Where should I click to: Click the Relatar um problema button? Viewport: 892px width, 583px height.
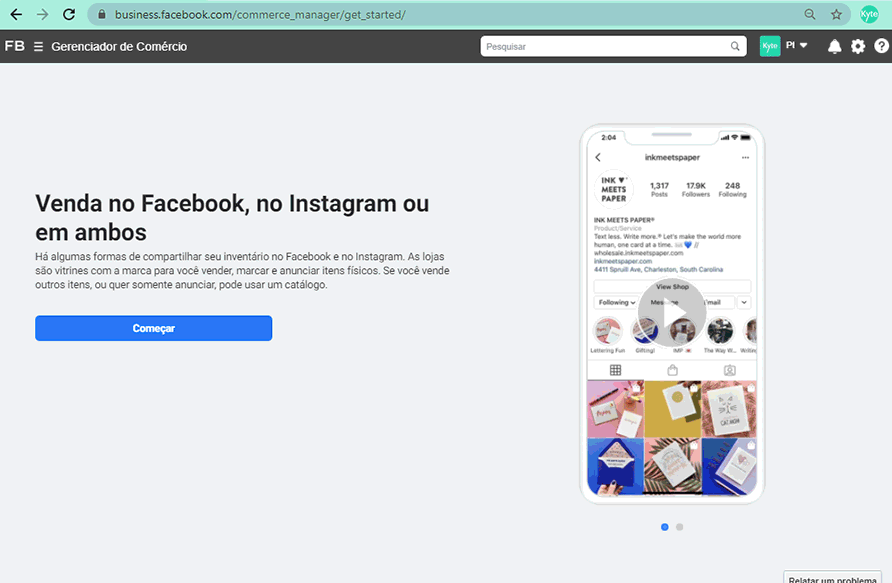(832, 577)
